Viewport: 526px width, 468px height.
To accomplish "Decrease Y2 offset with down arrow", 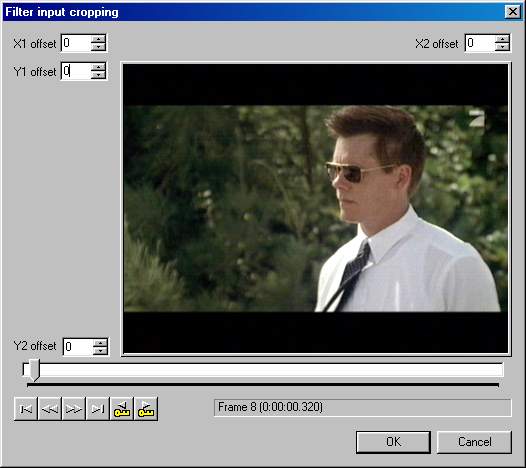I will [100, 351].
